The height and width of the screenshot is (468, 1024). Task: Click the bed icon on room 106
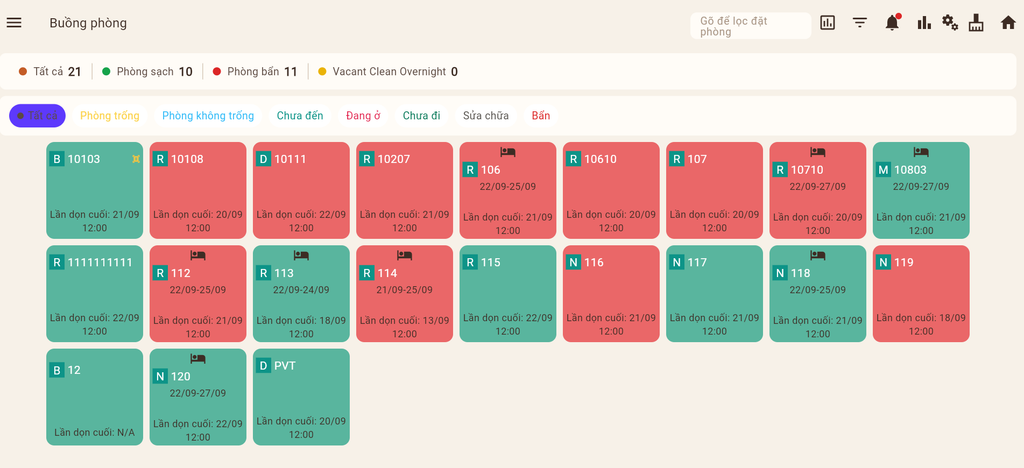[x=508, y=151]
